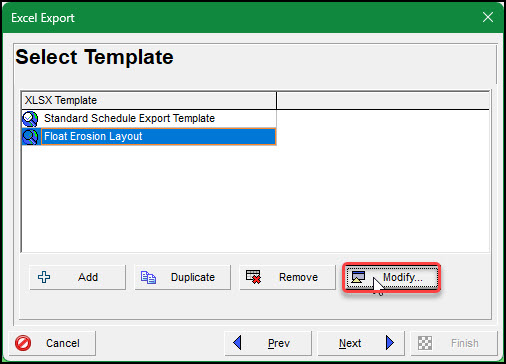Click the Duplicate template button
The width and height of the screenshot is (506, 364).
tap(182, 277)
